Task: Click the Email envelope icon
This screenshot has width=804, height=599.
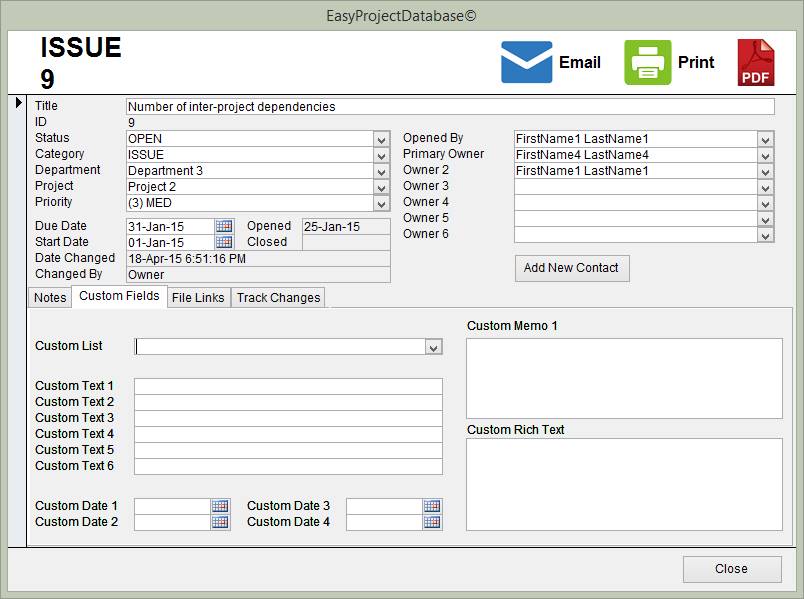Action: click(x=526, y=62)
